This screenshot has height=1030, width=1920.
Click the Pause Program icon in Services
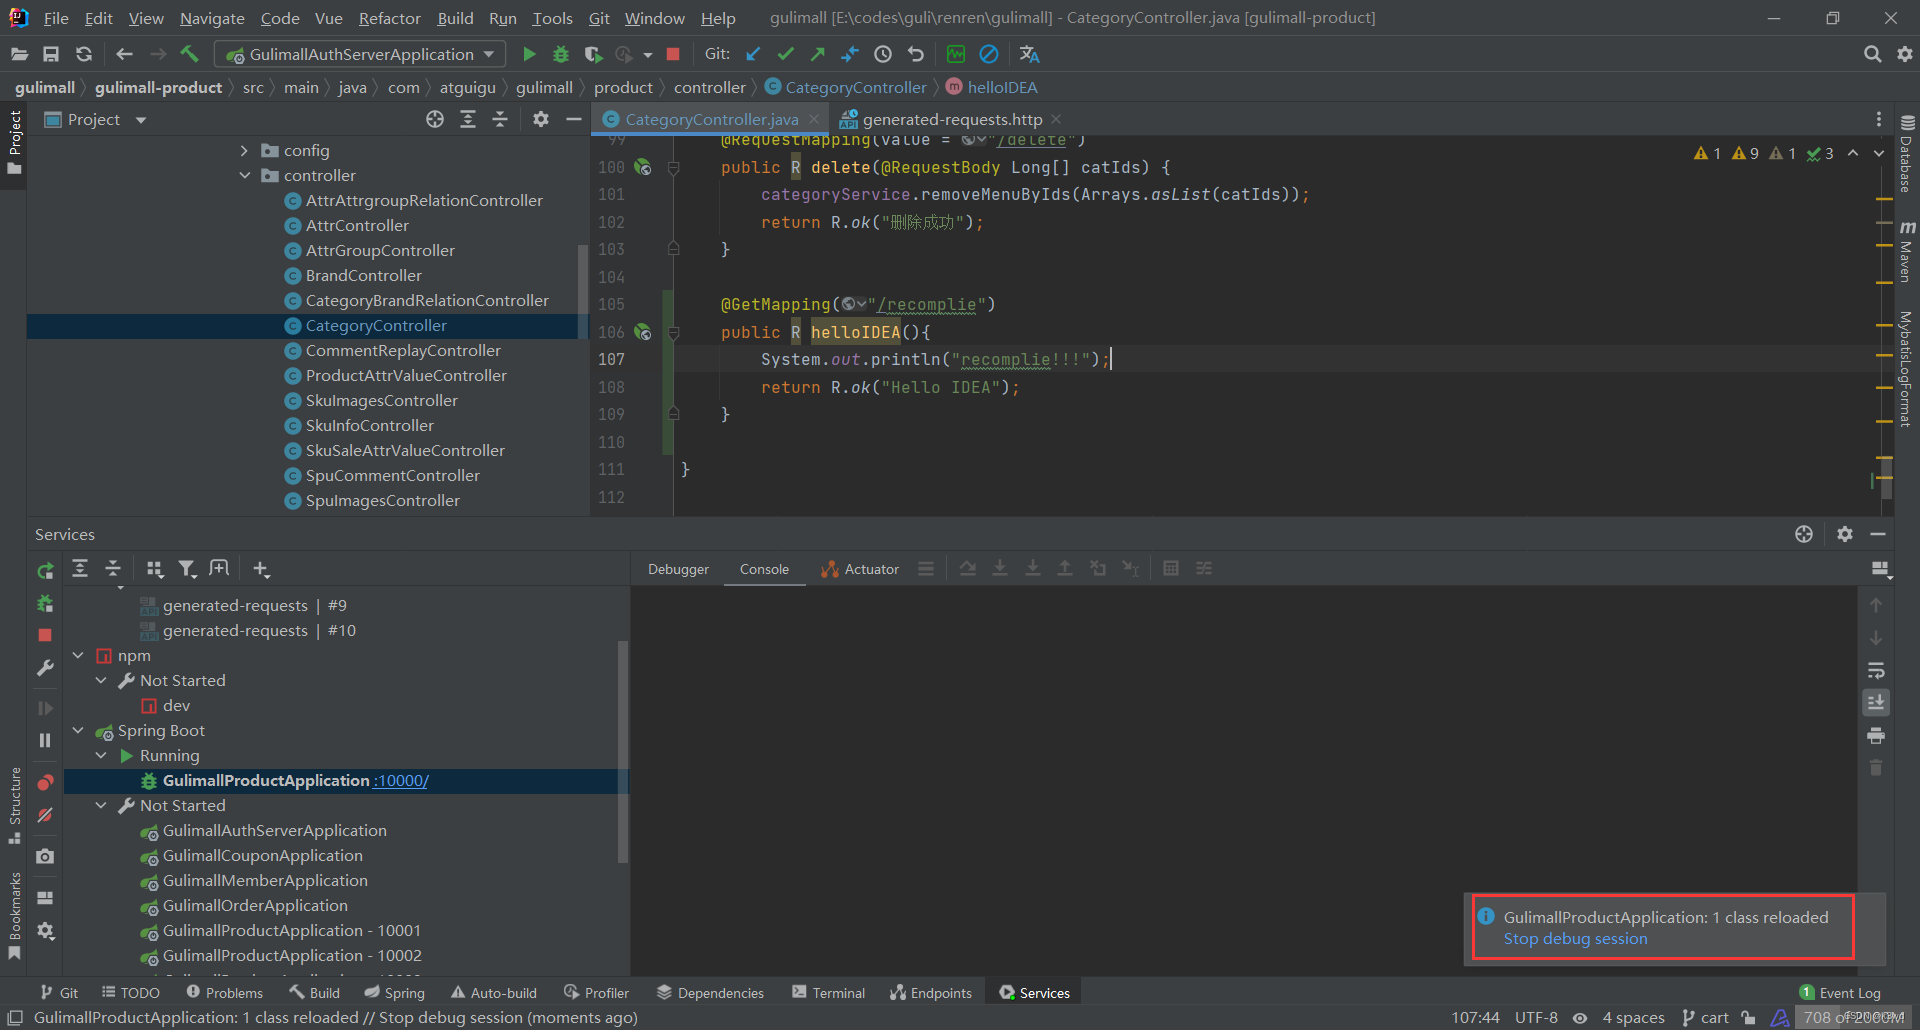point(45,740)
